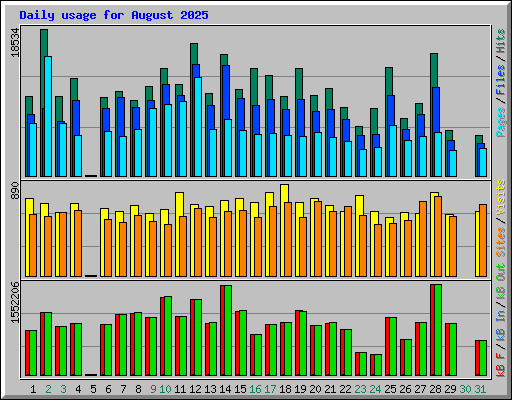The width and height of the screenshot is (512, 400).
Task: Click day label 18 on the x-axis
Action: pos(285,389)
